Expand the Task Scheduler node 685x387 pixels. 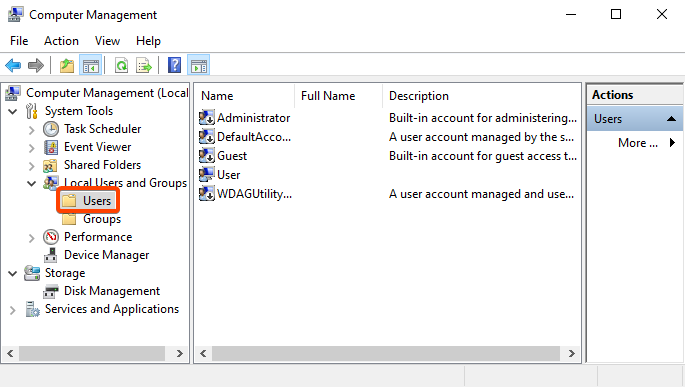[31, 130]
